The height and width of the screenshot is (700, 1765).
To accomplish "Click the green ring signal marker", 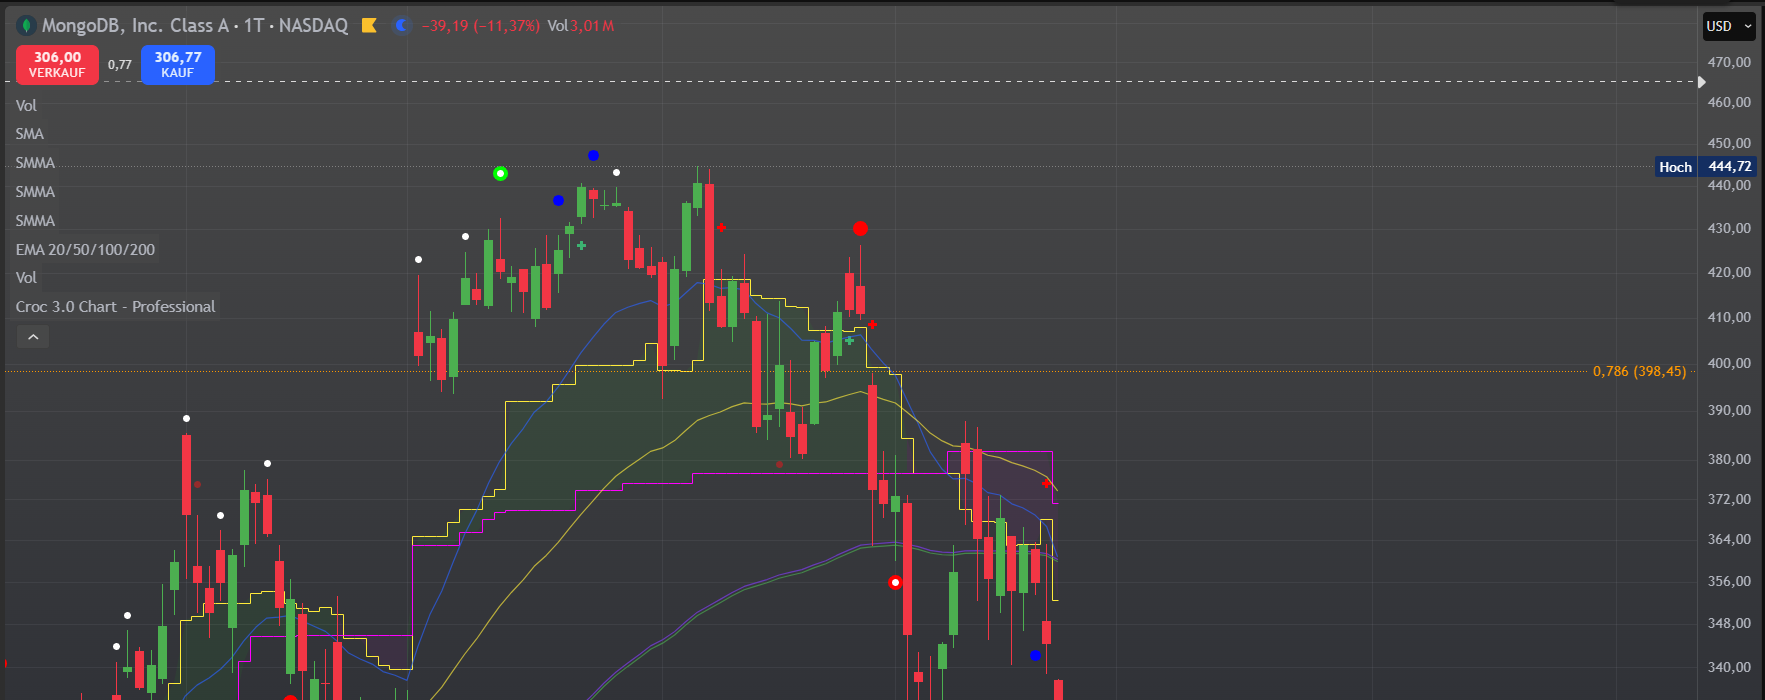I will click(501, 174).
